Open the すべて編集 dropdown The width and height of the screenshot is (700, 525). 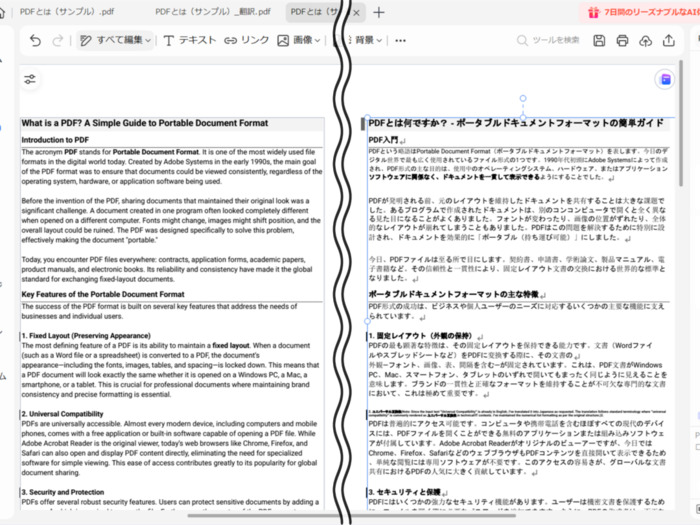click(115, 41)
